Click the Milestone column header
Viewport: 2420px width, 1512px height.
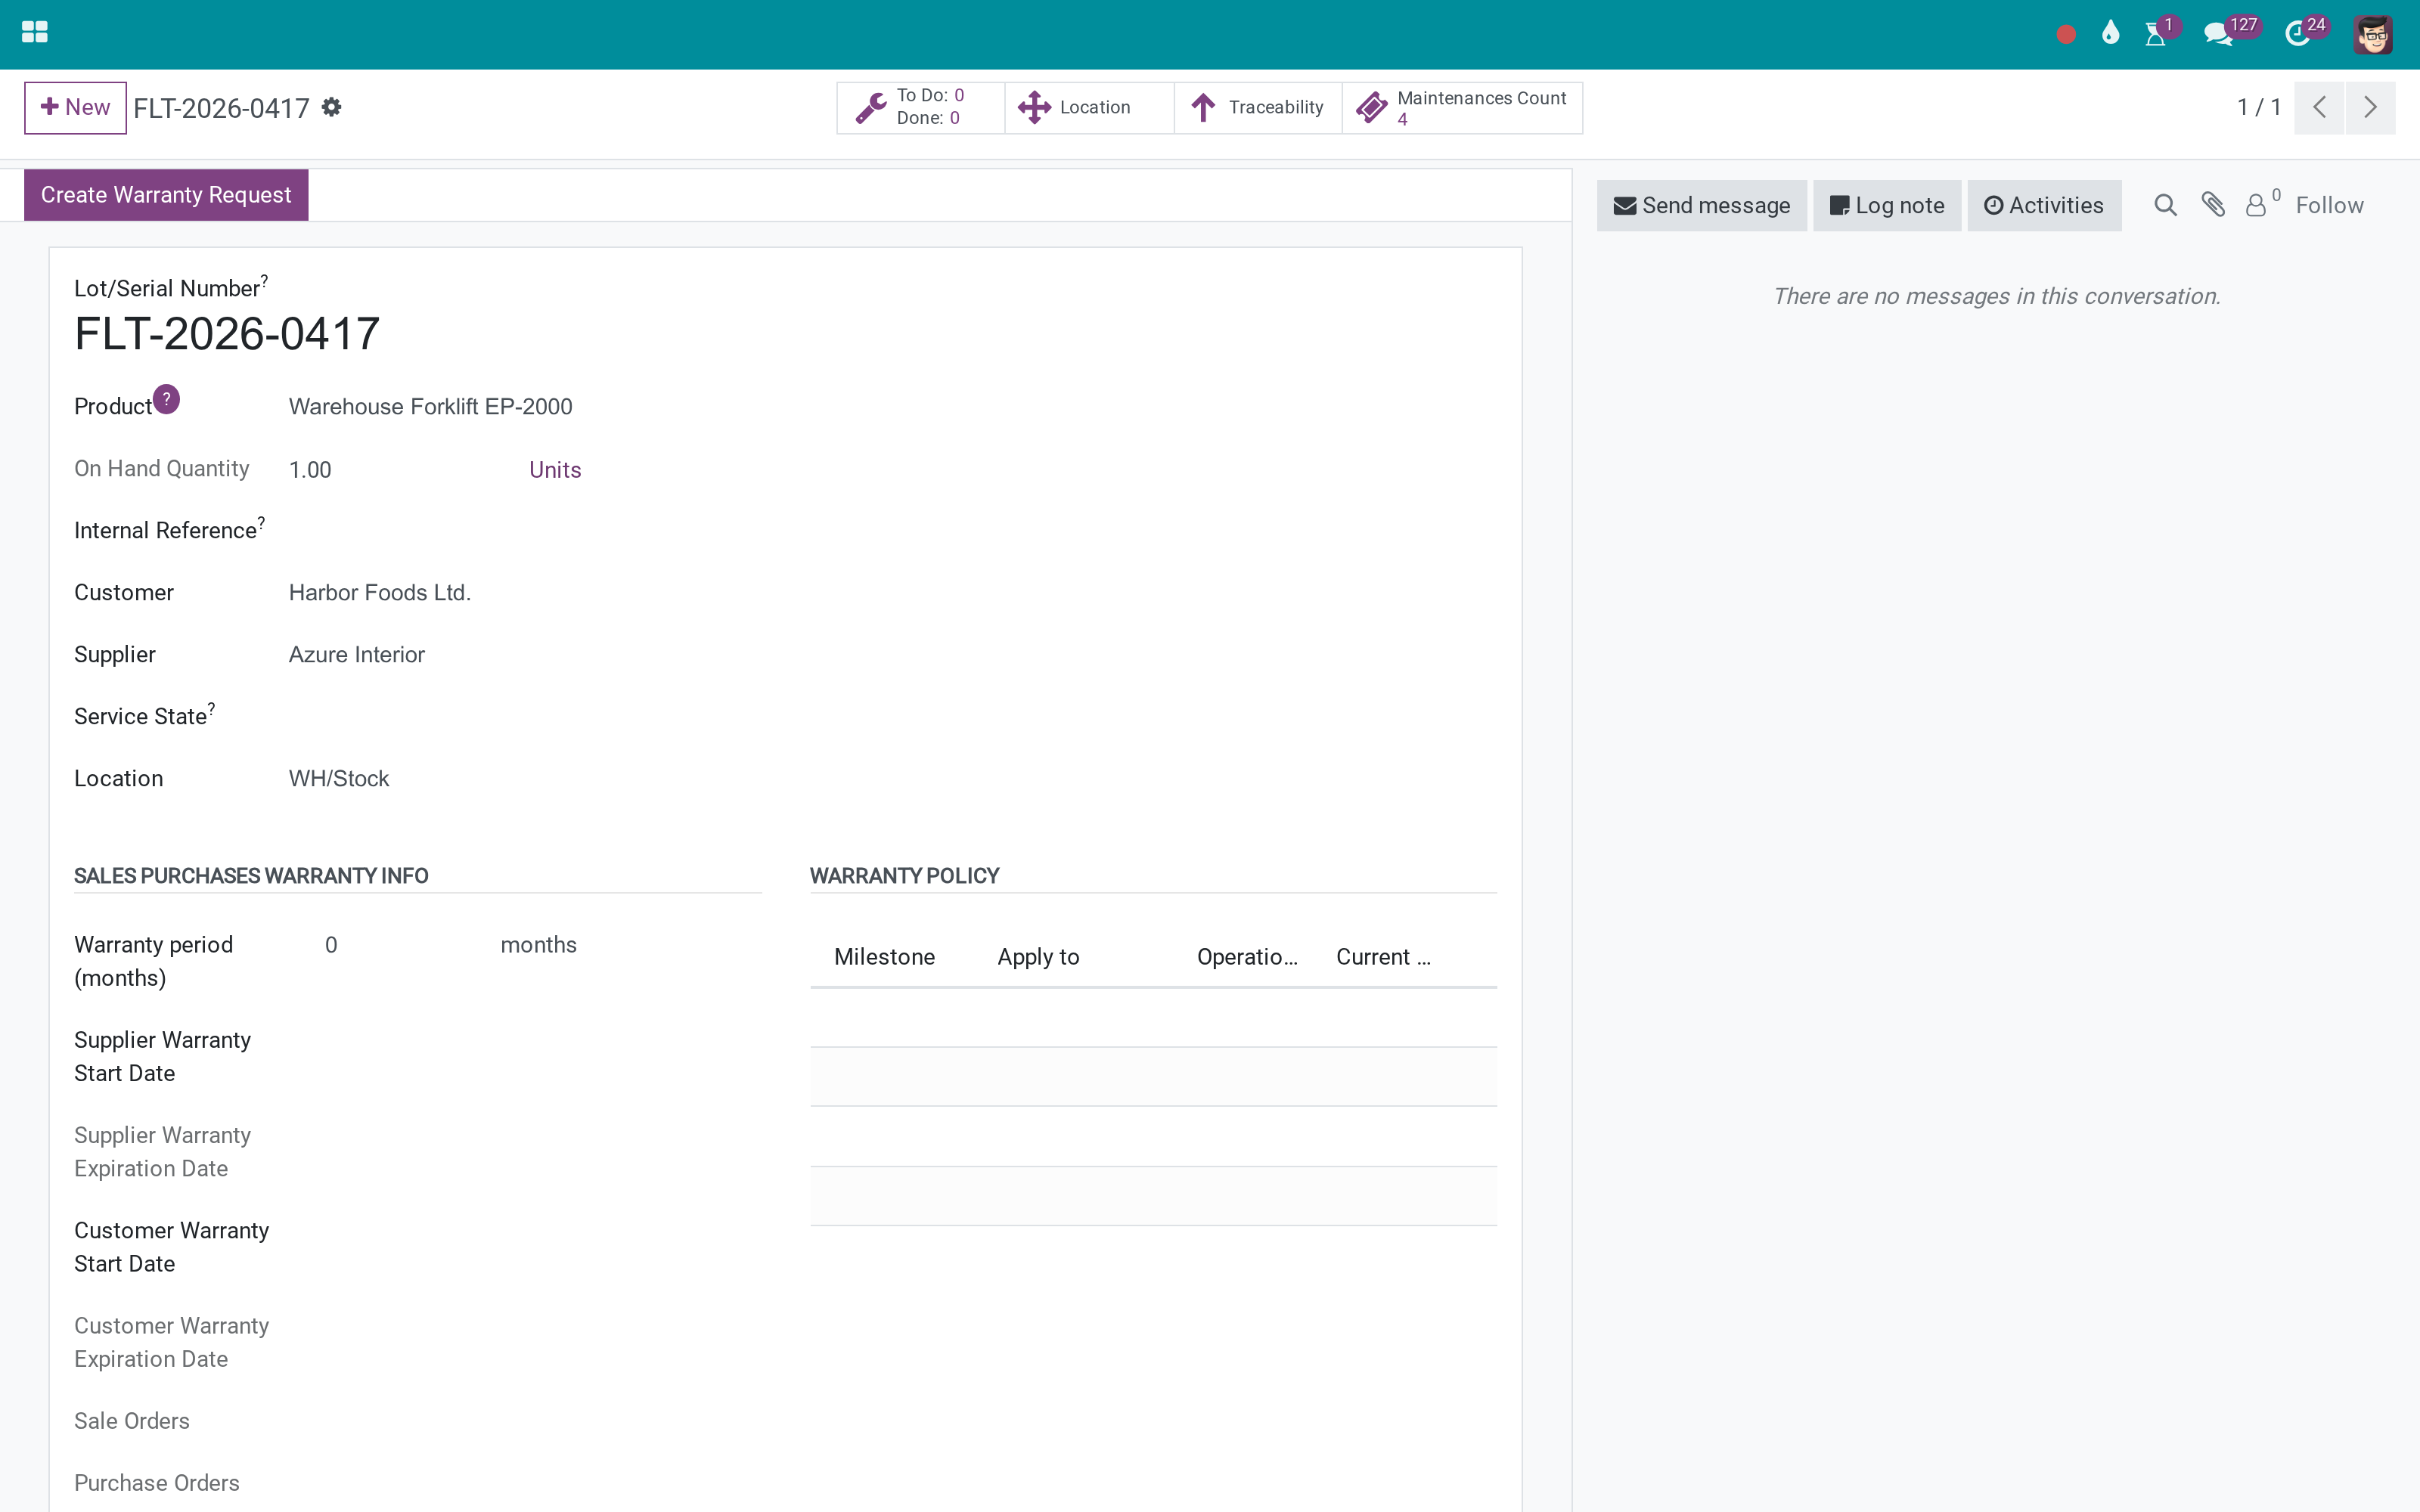885,957
